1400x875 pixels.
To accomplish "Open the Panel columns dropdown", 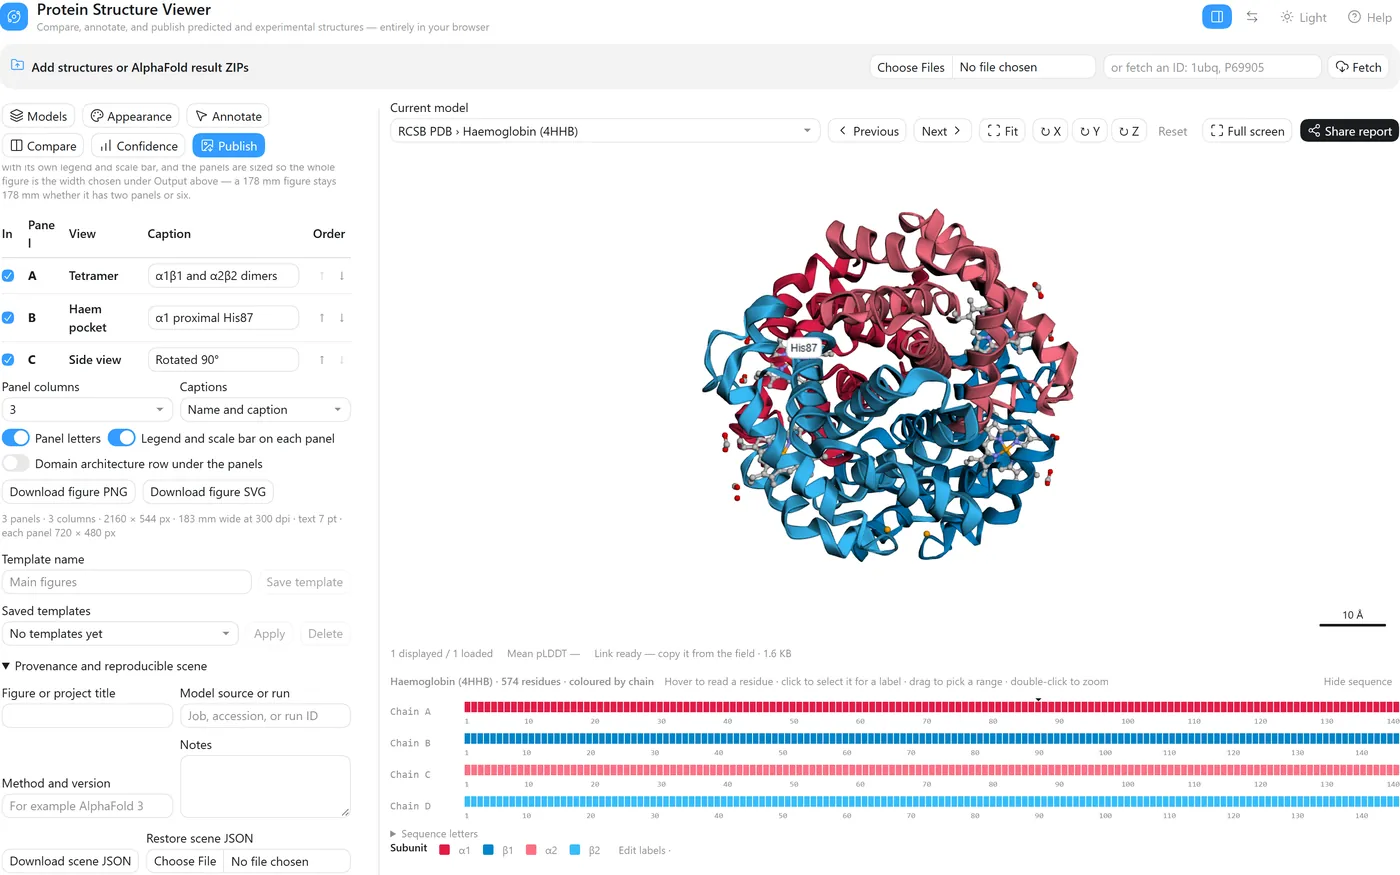I will pos(88,410).
